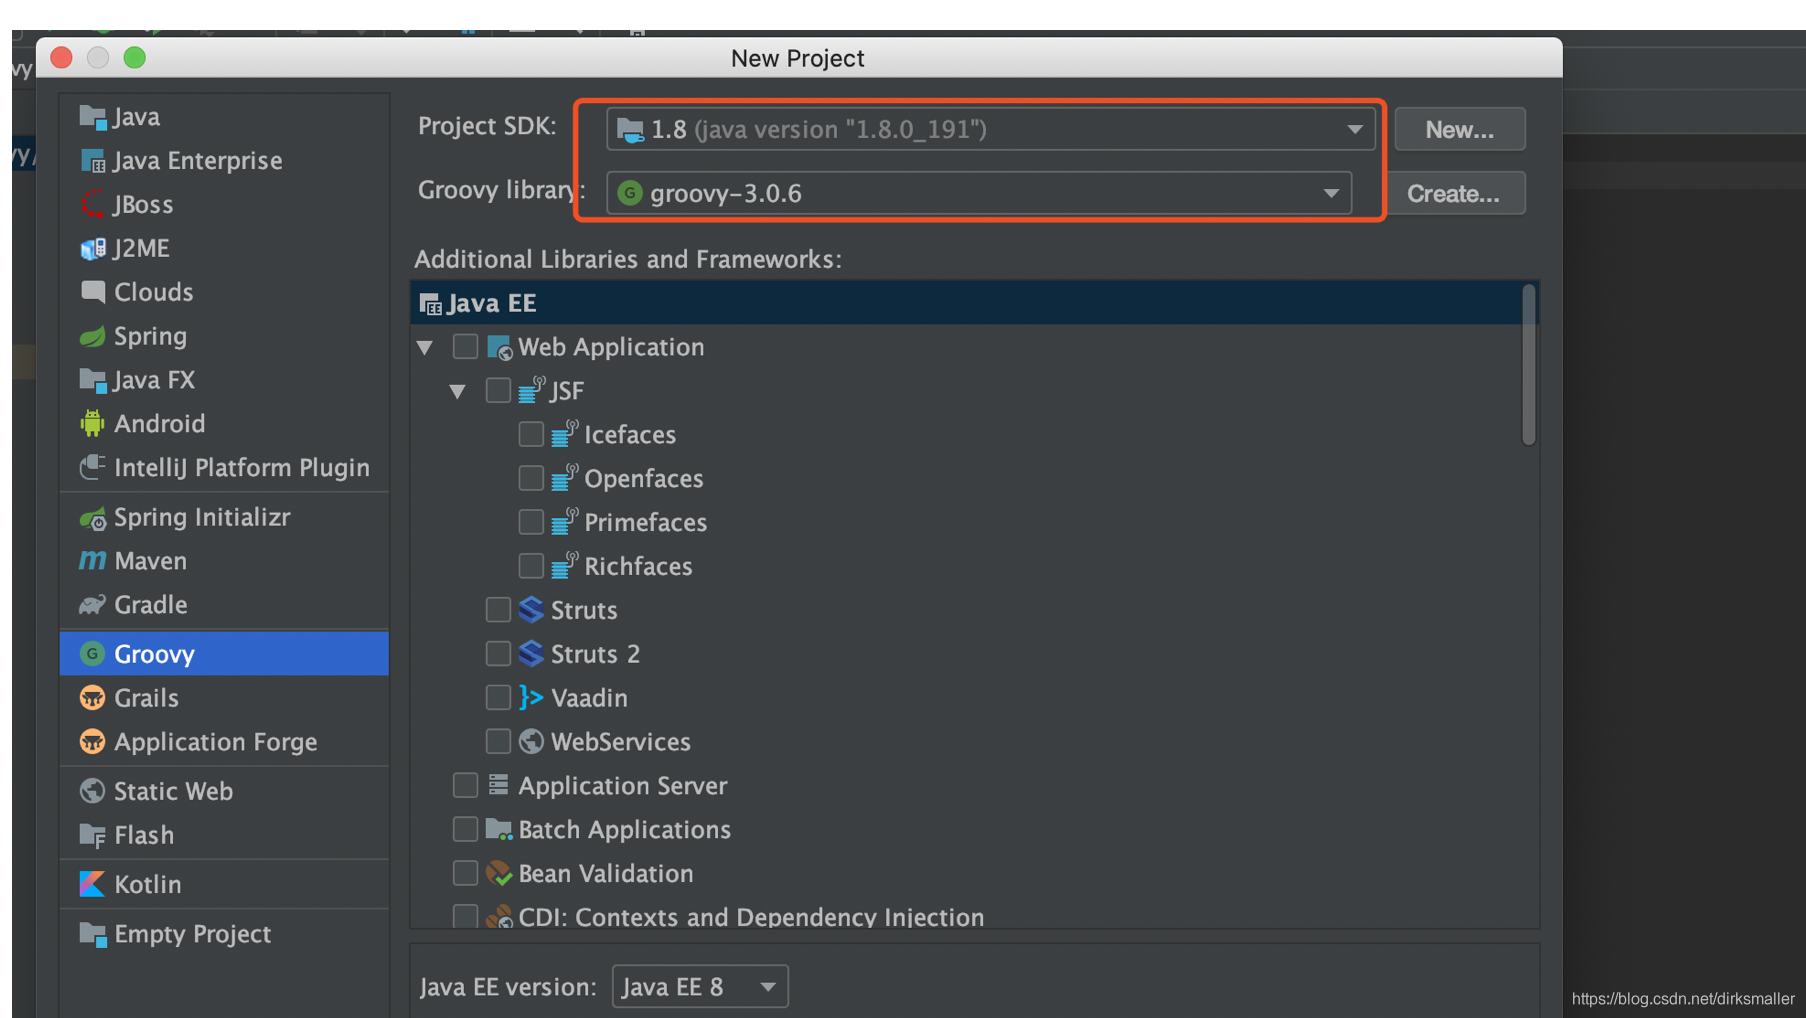Check the JSF framework checkbox
The width and height of the screenshot is (1806, 1018).
(x=498, y=391)
